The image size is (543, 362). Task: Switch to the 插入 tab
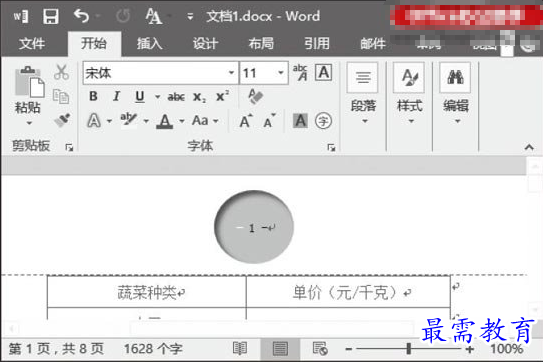150,44
